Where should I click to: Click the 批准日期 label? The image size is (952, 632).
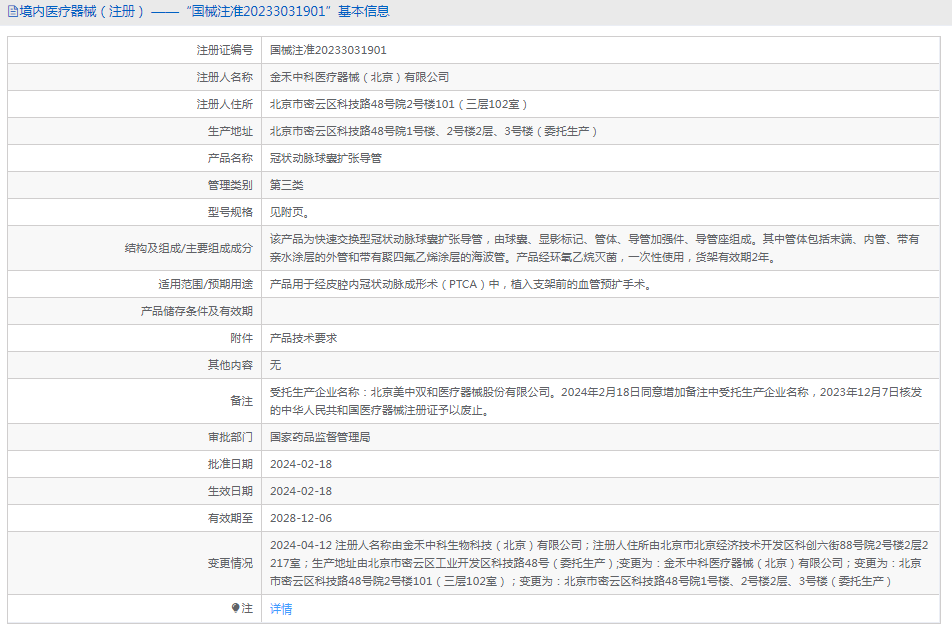coord(230,464)
